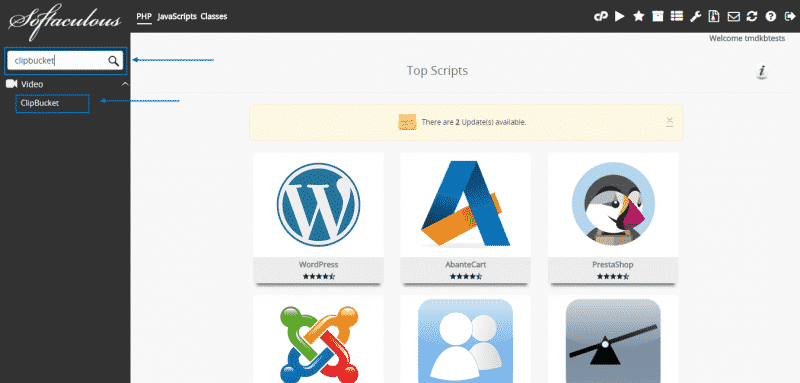Image resolution: width=800 pixels, height=383 pixels.
Task: Click the Video category camera icon
Action: click(x=12, y=84)
